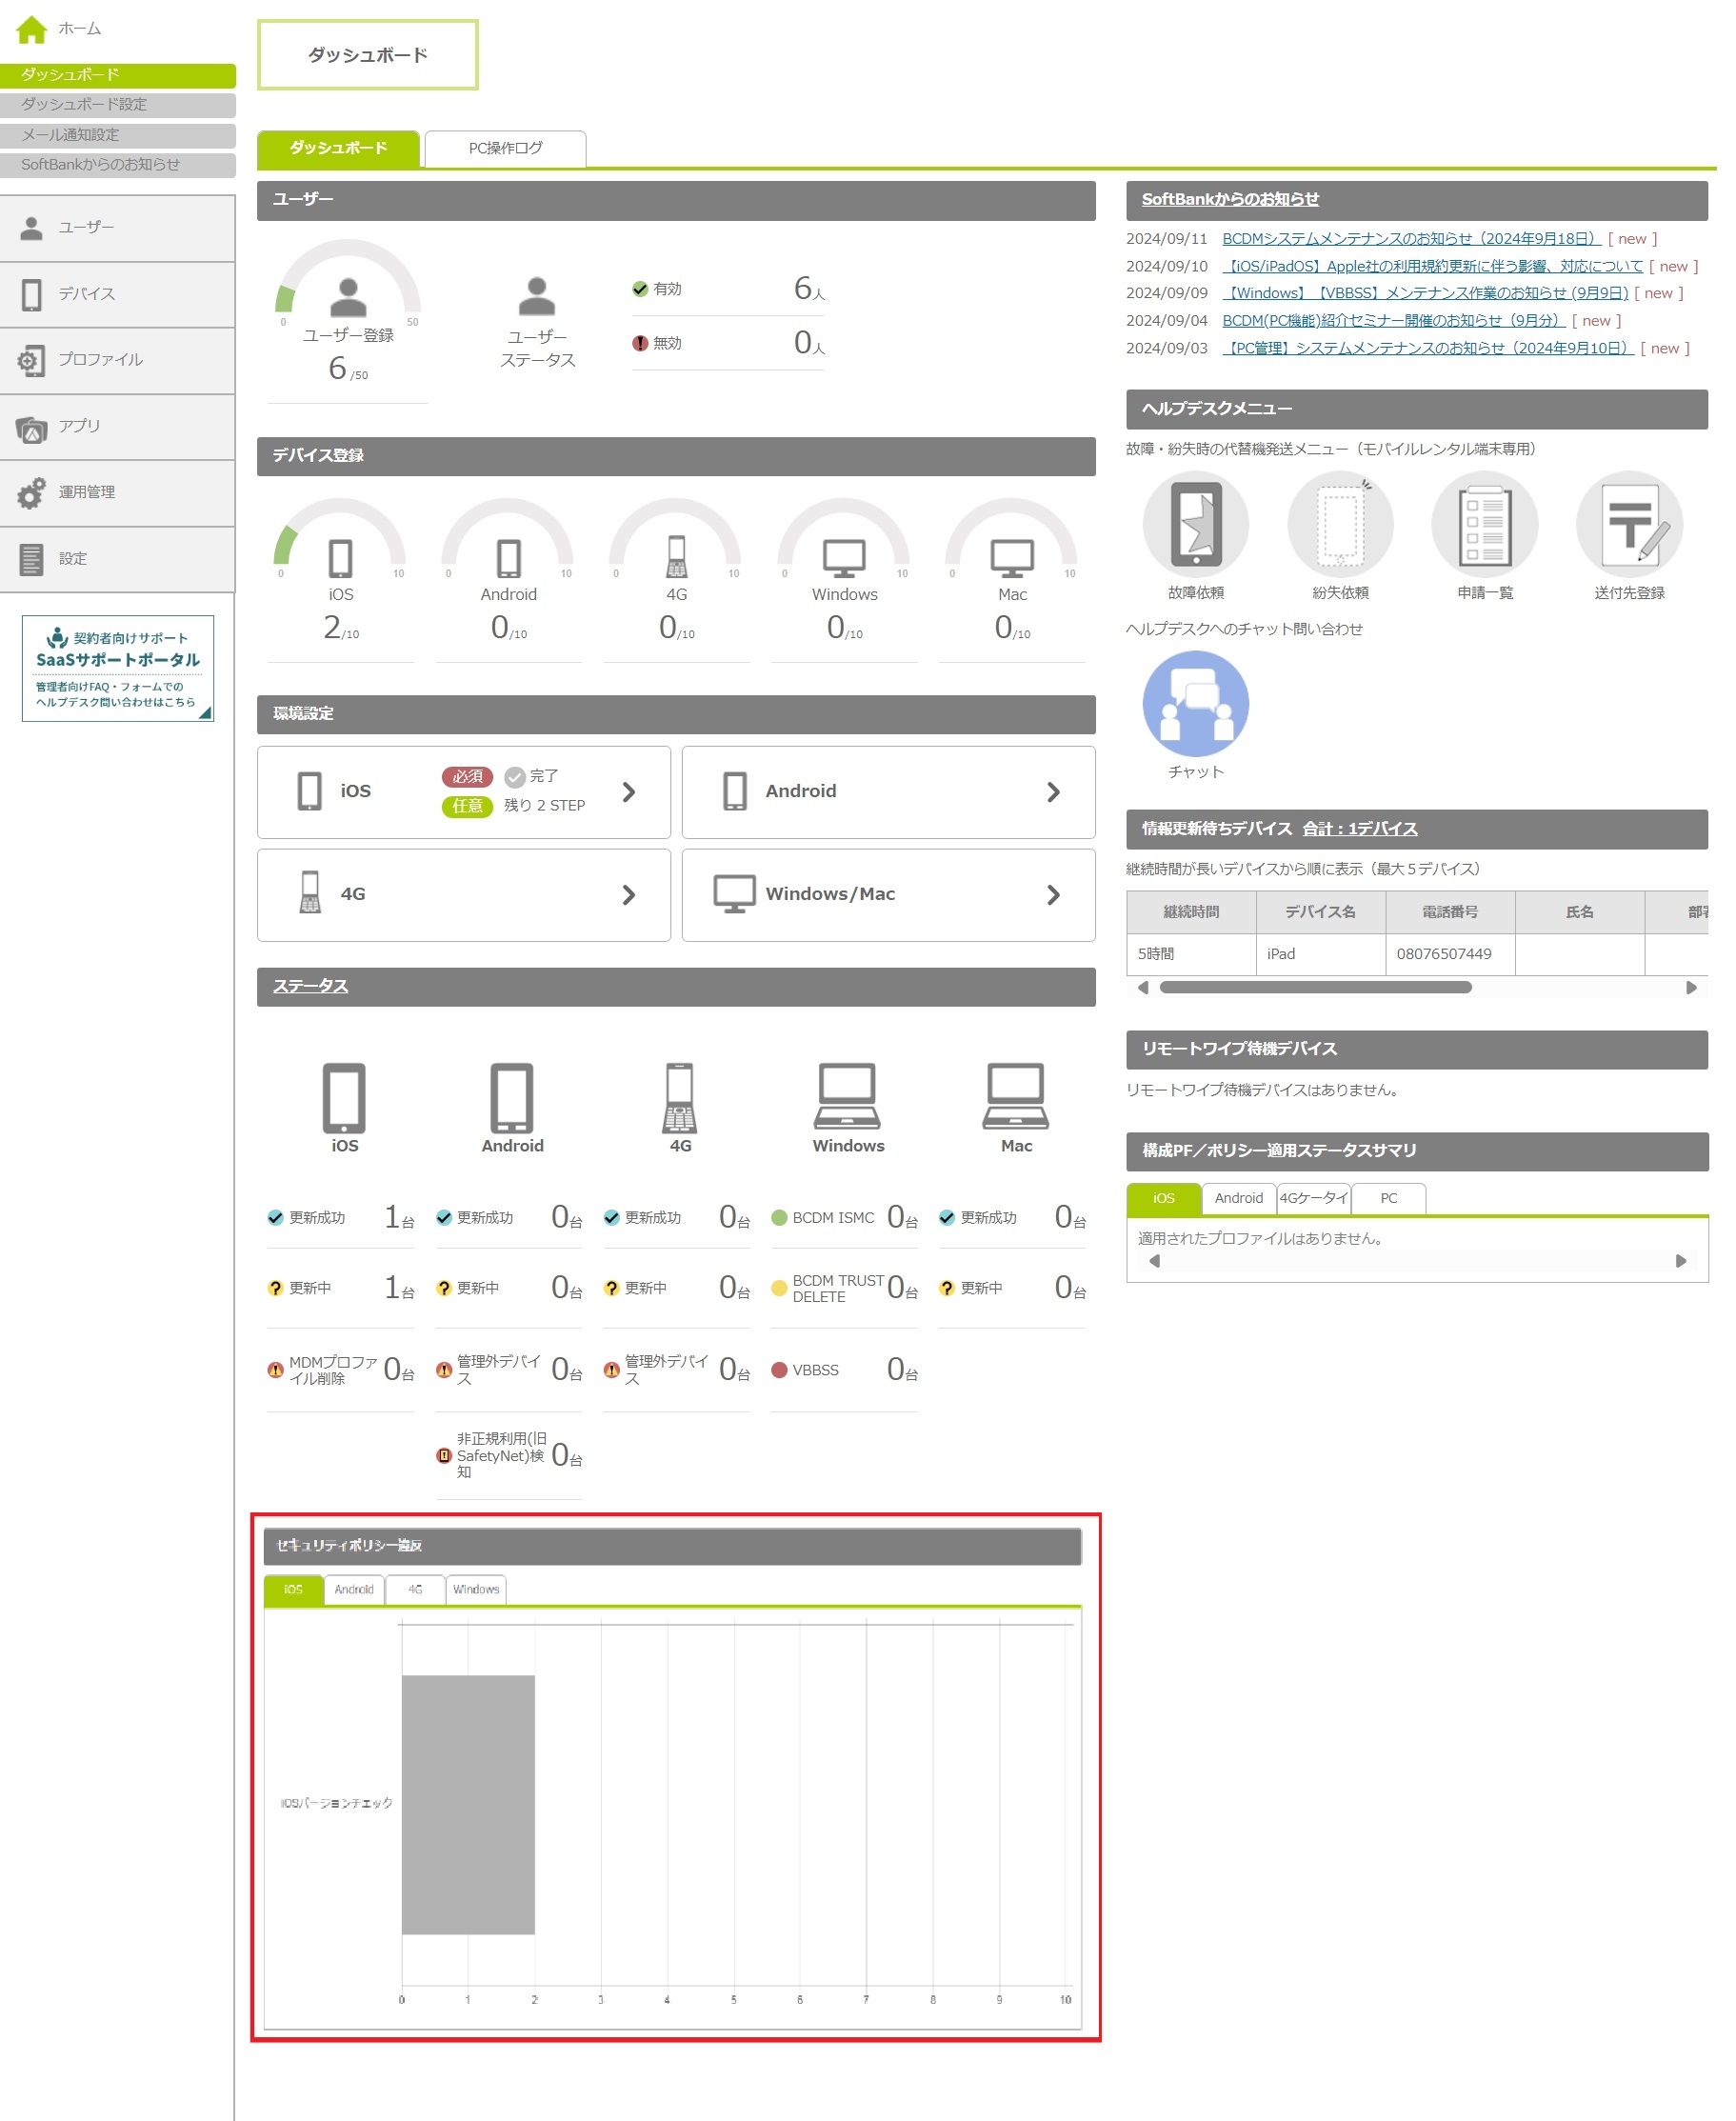
Task: Switch to the PC操作ログ tab
Action: [x=505, y=148]
